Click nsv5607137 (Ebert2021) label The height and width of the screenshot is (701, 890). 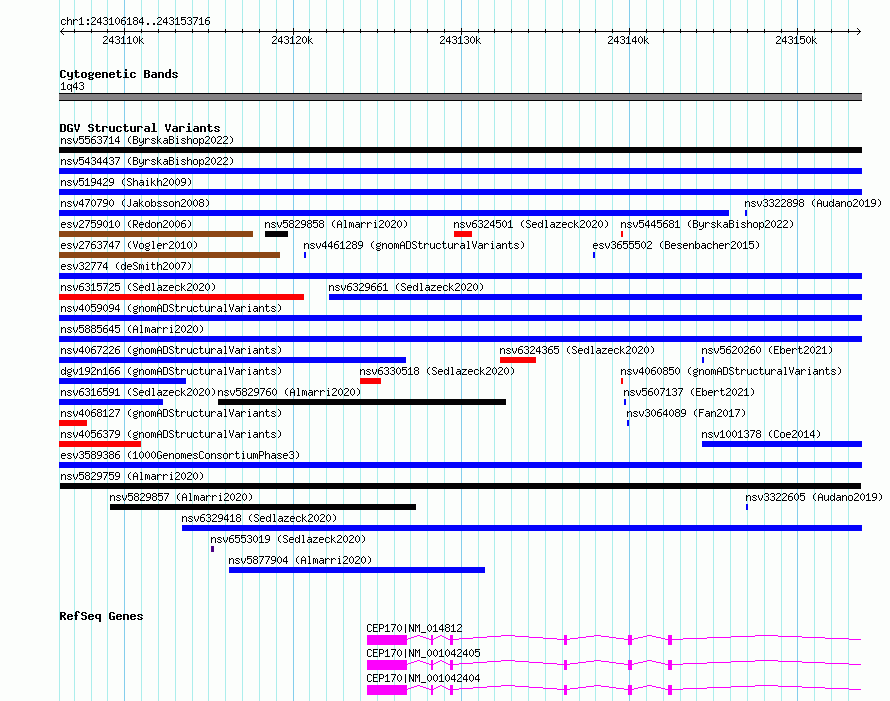(x=689, y=392)
